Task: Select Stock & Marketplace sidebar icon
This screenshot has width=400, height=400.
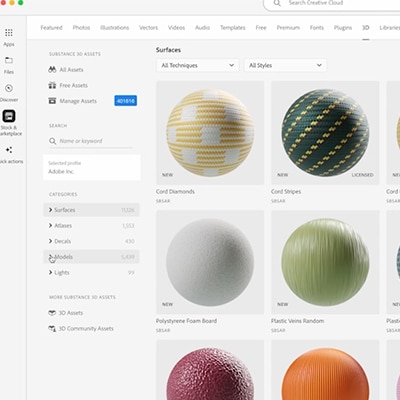Action: [9, 116]
